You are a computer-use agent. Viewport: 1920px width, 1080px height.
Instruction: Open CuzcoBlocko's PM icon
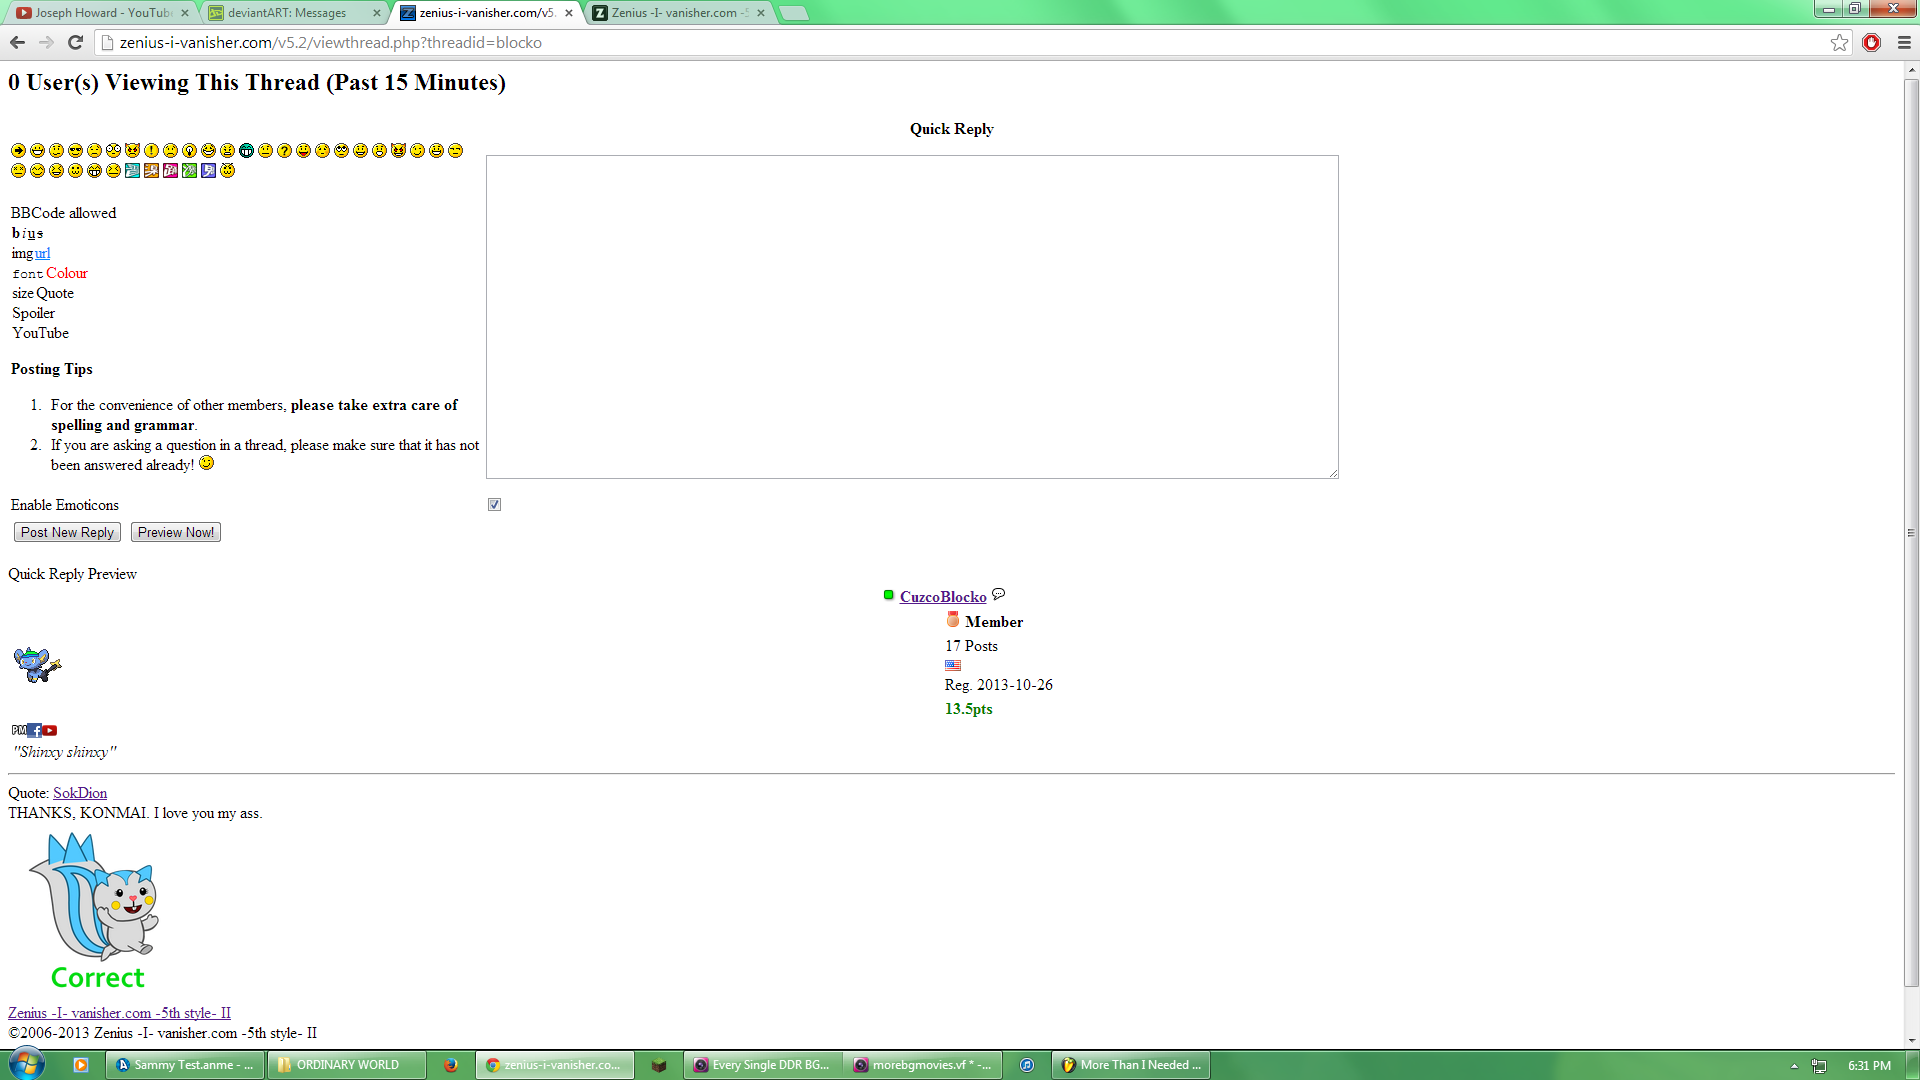(19, 730)
